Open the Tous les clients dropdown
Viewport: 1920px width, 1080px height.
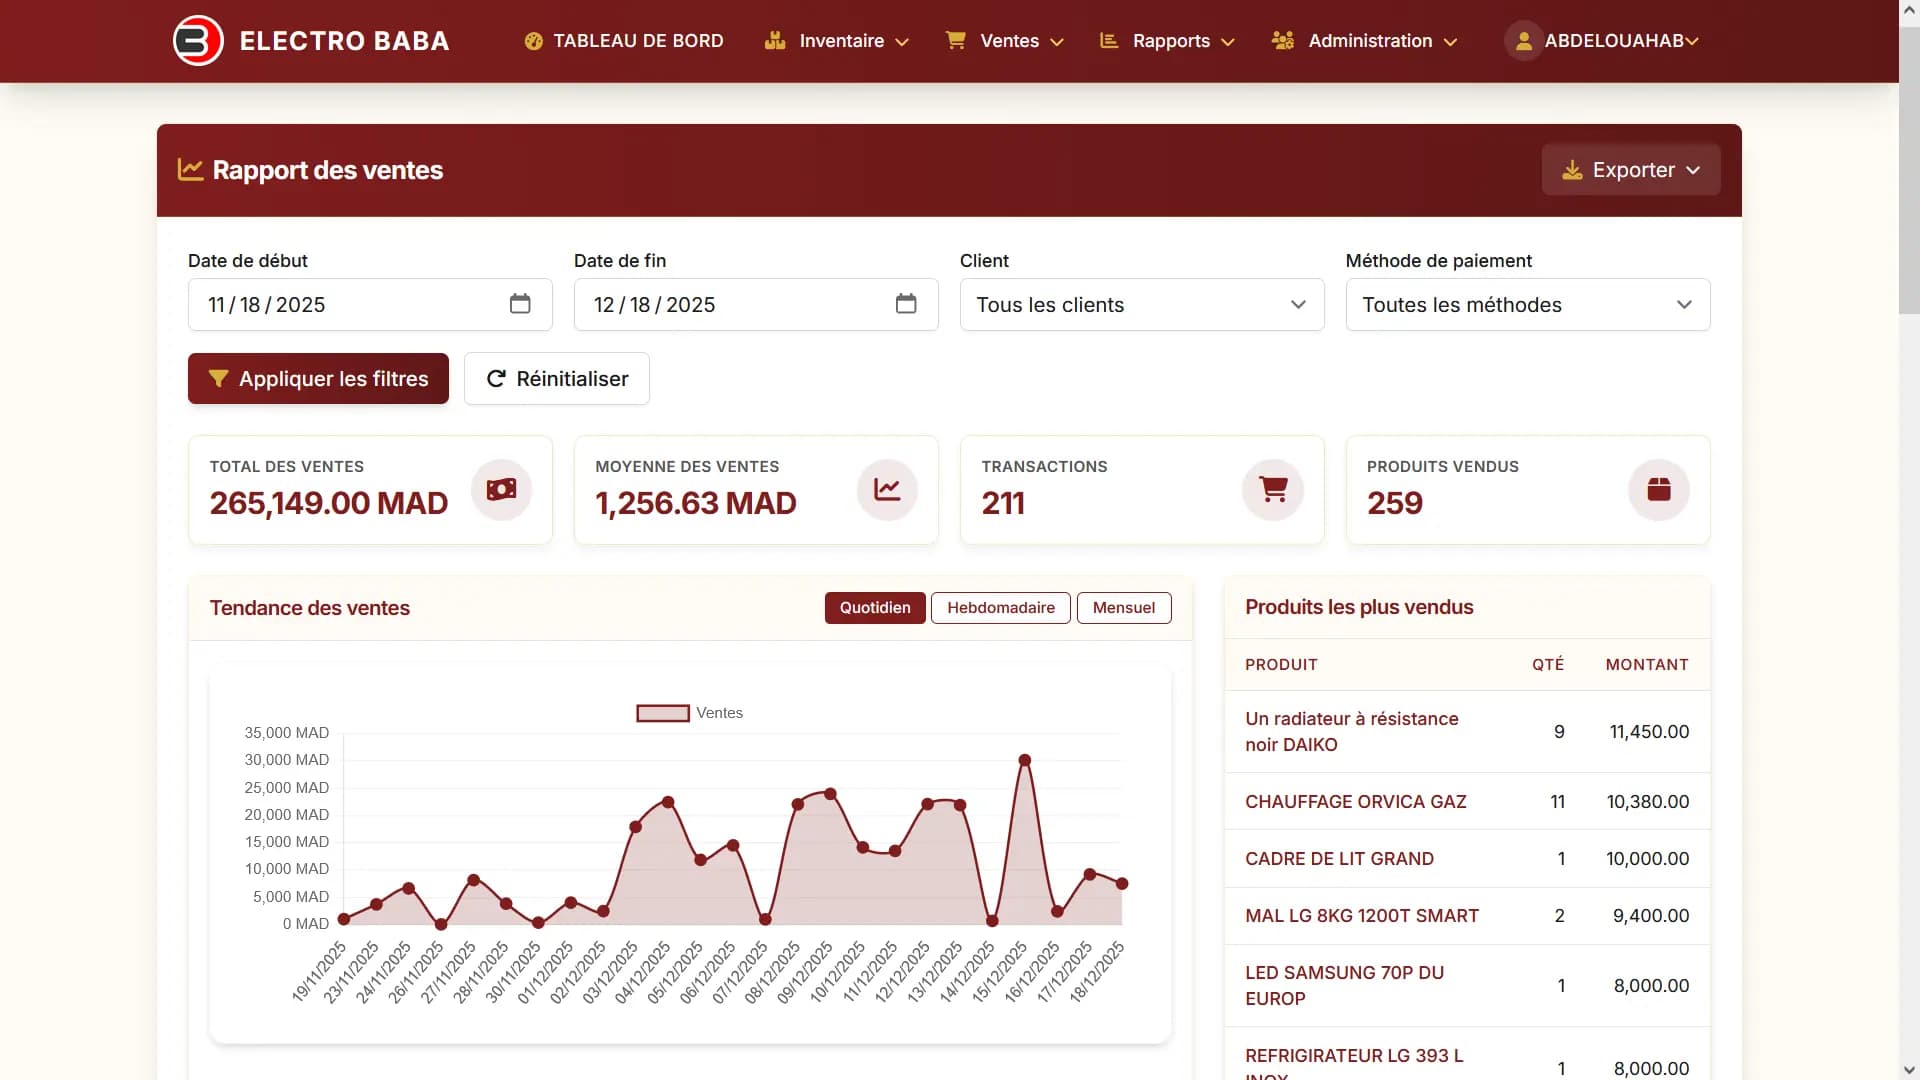[1141, 305]
